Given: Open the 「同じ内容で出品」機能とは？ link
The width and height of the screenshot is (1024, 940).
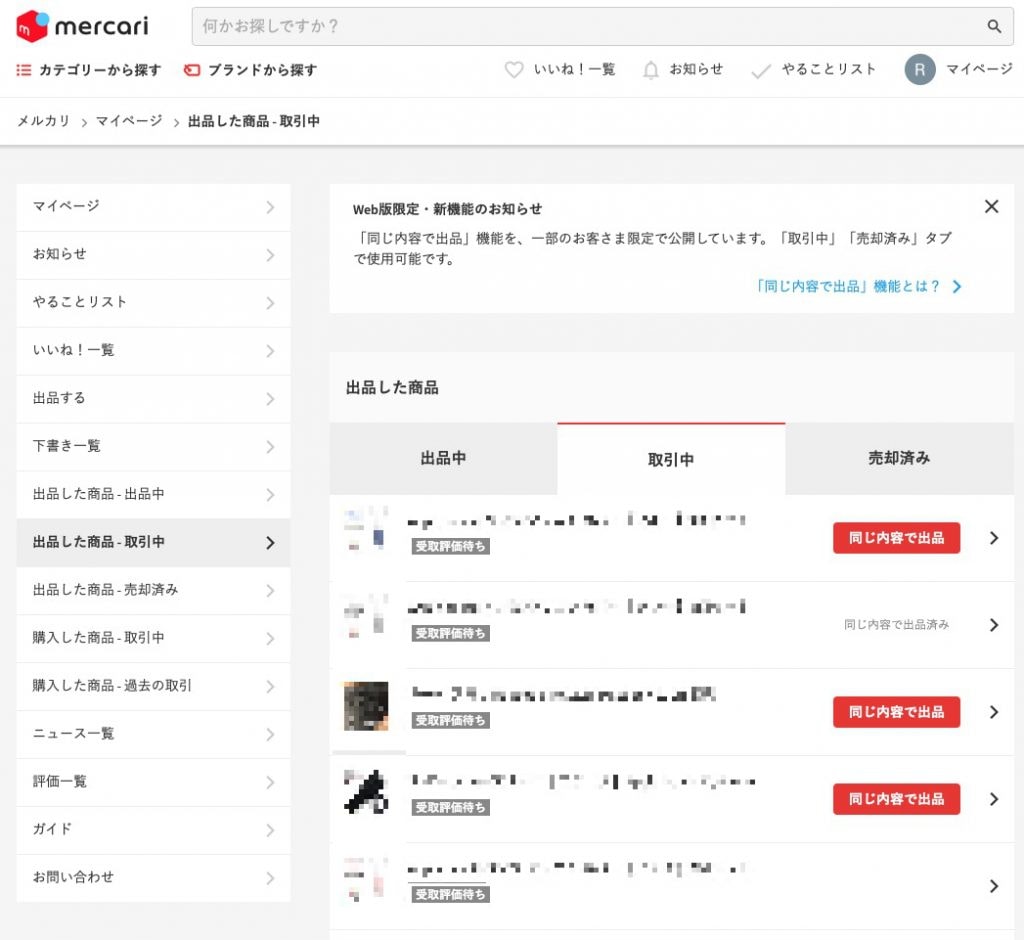Looking at the screenshot, I should tap(858, 286).
